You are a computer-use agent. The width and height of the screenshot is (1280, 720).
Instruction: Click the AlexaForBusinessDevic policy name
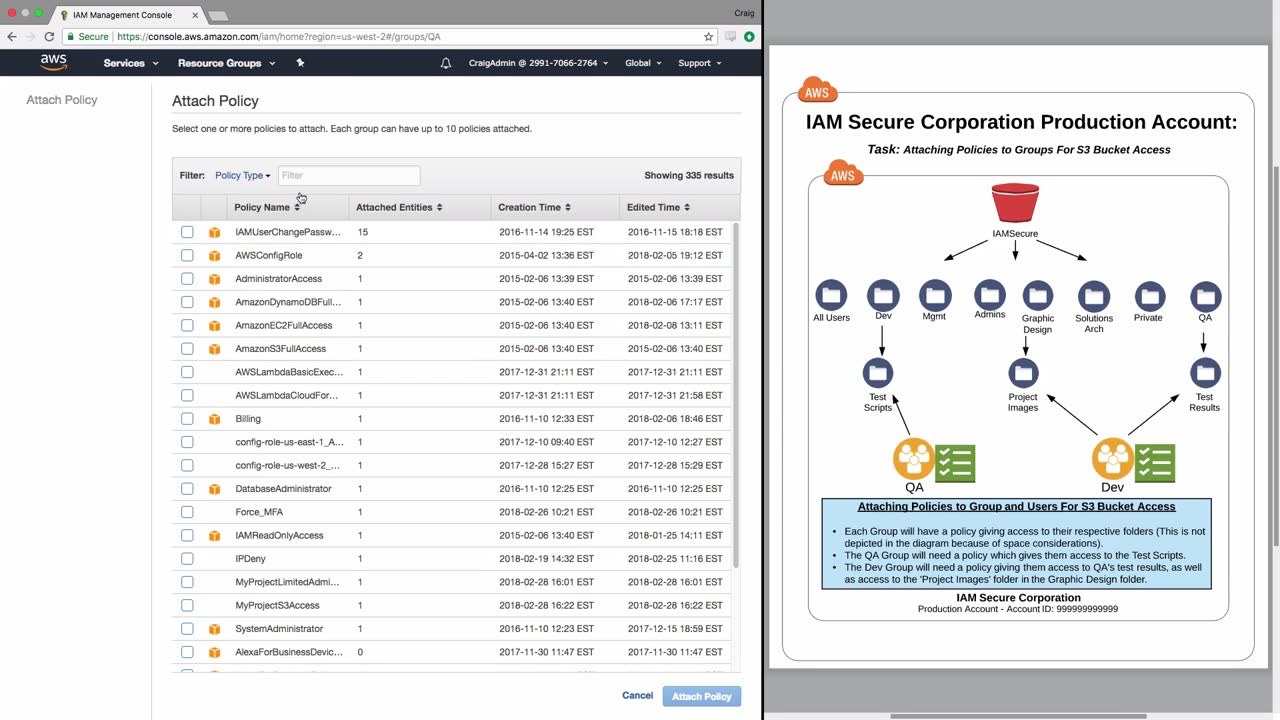tap(289, 652)
